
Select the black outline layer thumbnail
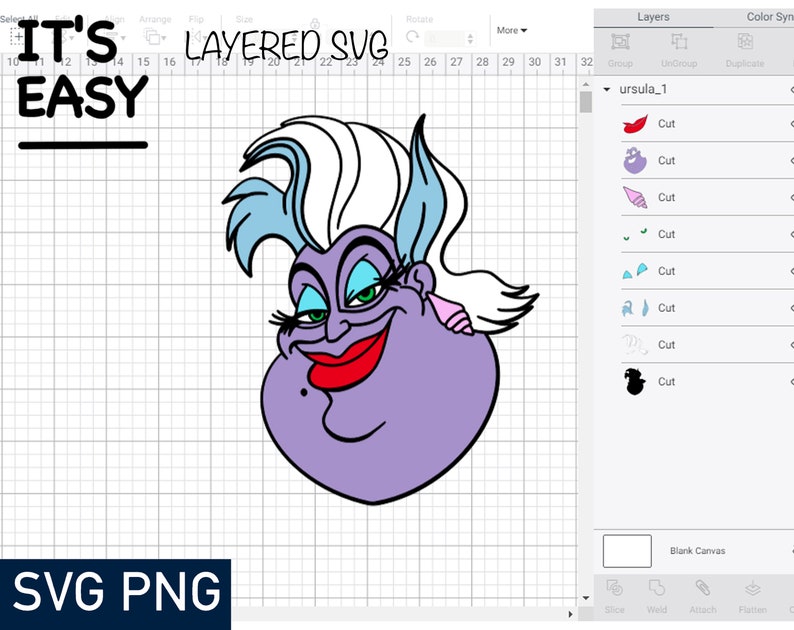635,381
